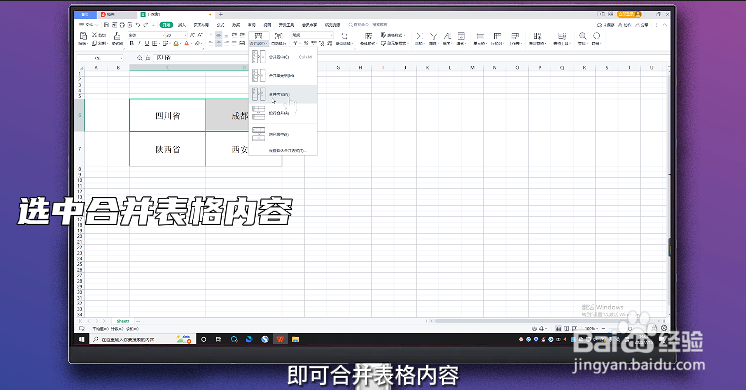
Task: Expand the fill color dropdown arrow
Action: pos(180,44)
